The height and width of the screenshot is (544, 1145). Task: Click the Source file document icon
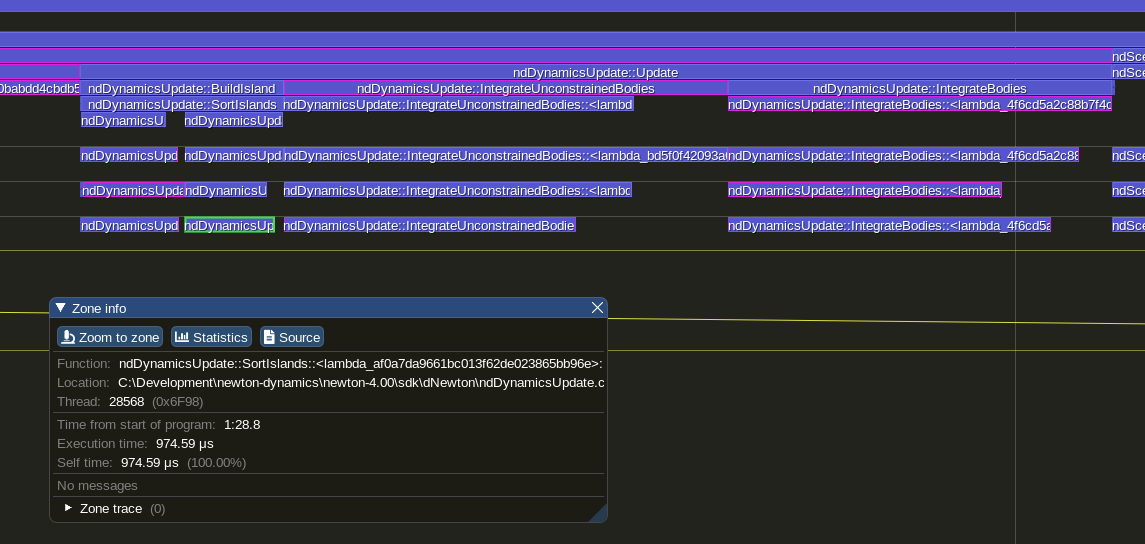(269, 337)
